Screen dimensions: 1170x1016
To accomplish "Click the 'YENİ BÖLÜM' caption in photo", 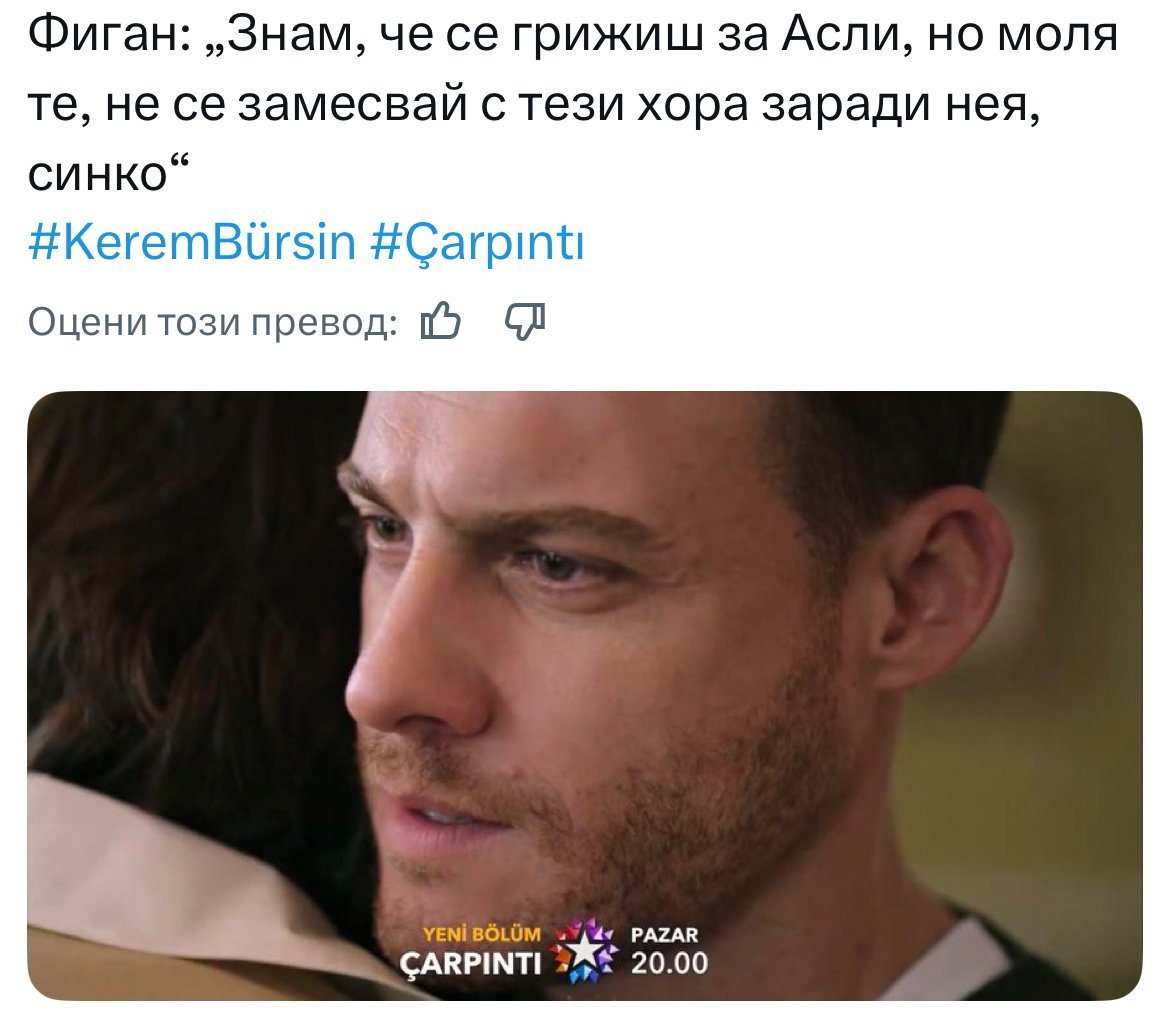I will pyautogui.click(x=481, y=934).
